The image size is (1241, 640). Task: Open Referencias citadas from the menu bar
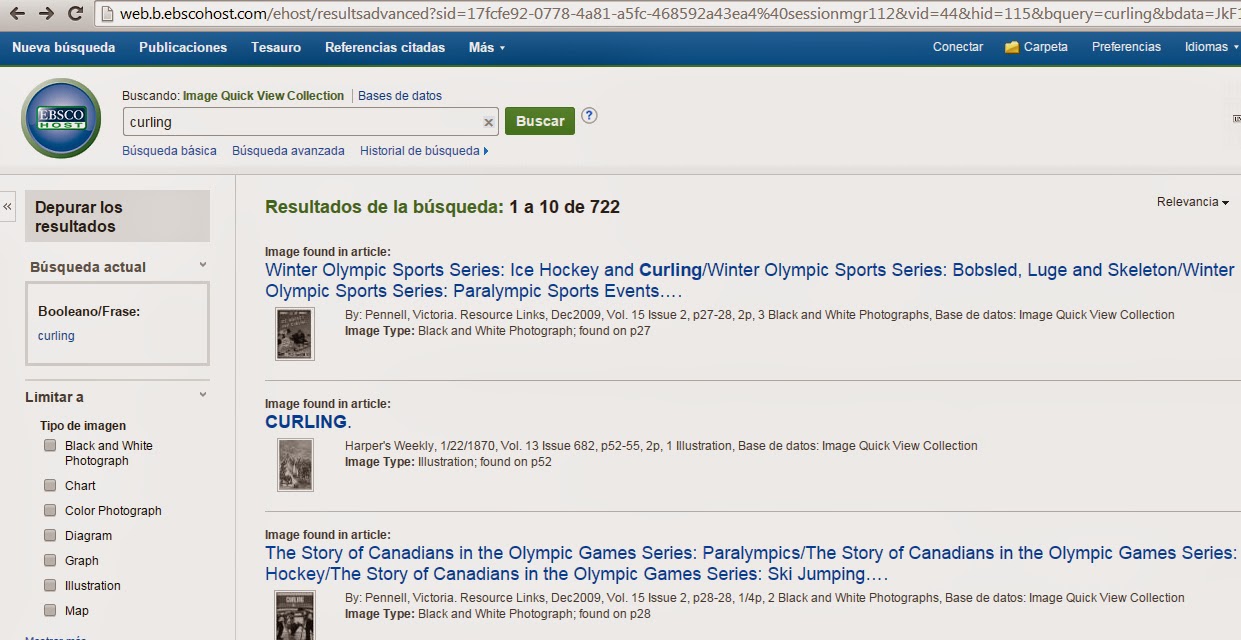(385, 46)
